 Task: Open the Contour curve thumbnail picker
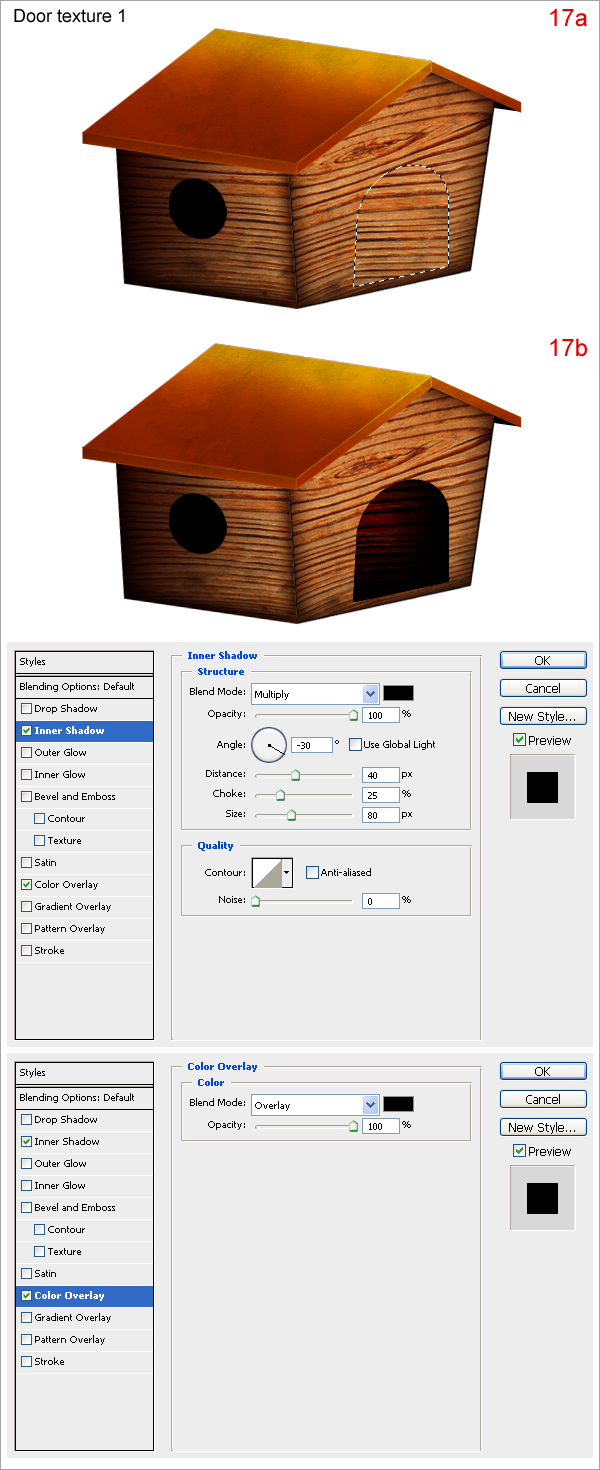point(266,872)
